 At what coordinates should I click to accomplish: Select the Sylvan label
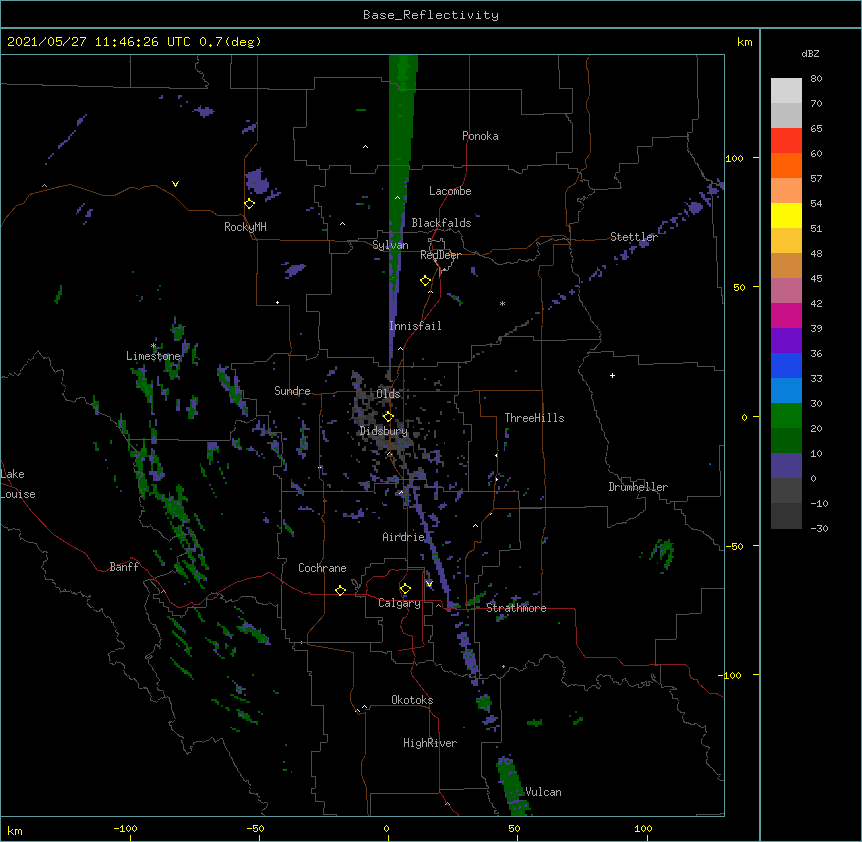tap(390, 245)
